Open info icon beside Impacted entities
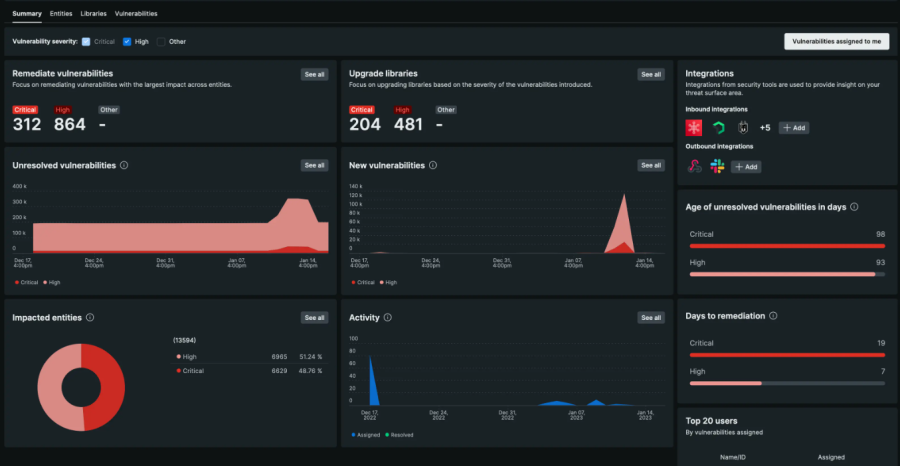The image size is (900, 466). (x=90, y=317)
